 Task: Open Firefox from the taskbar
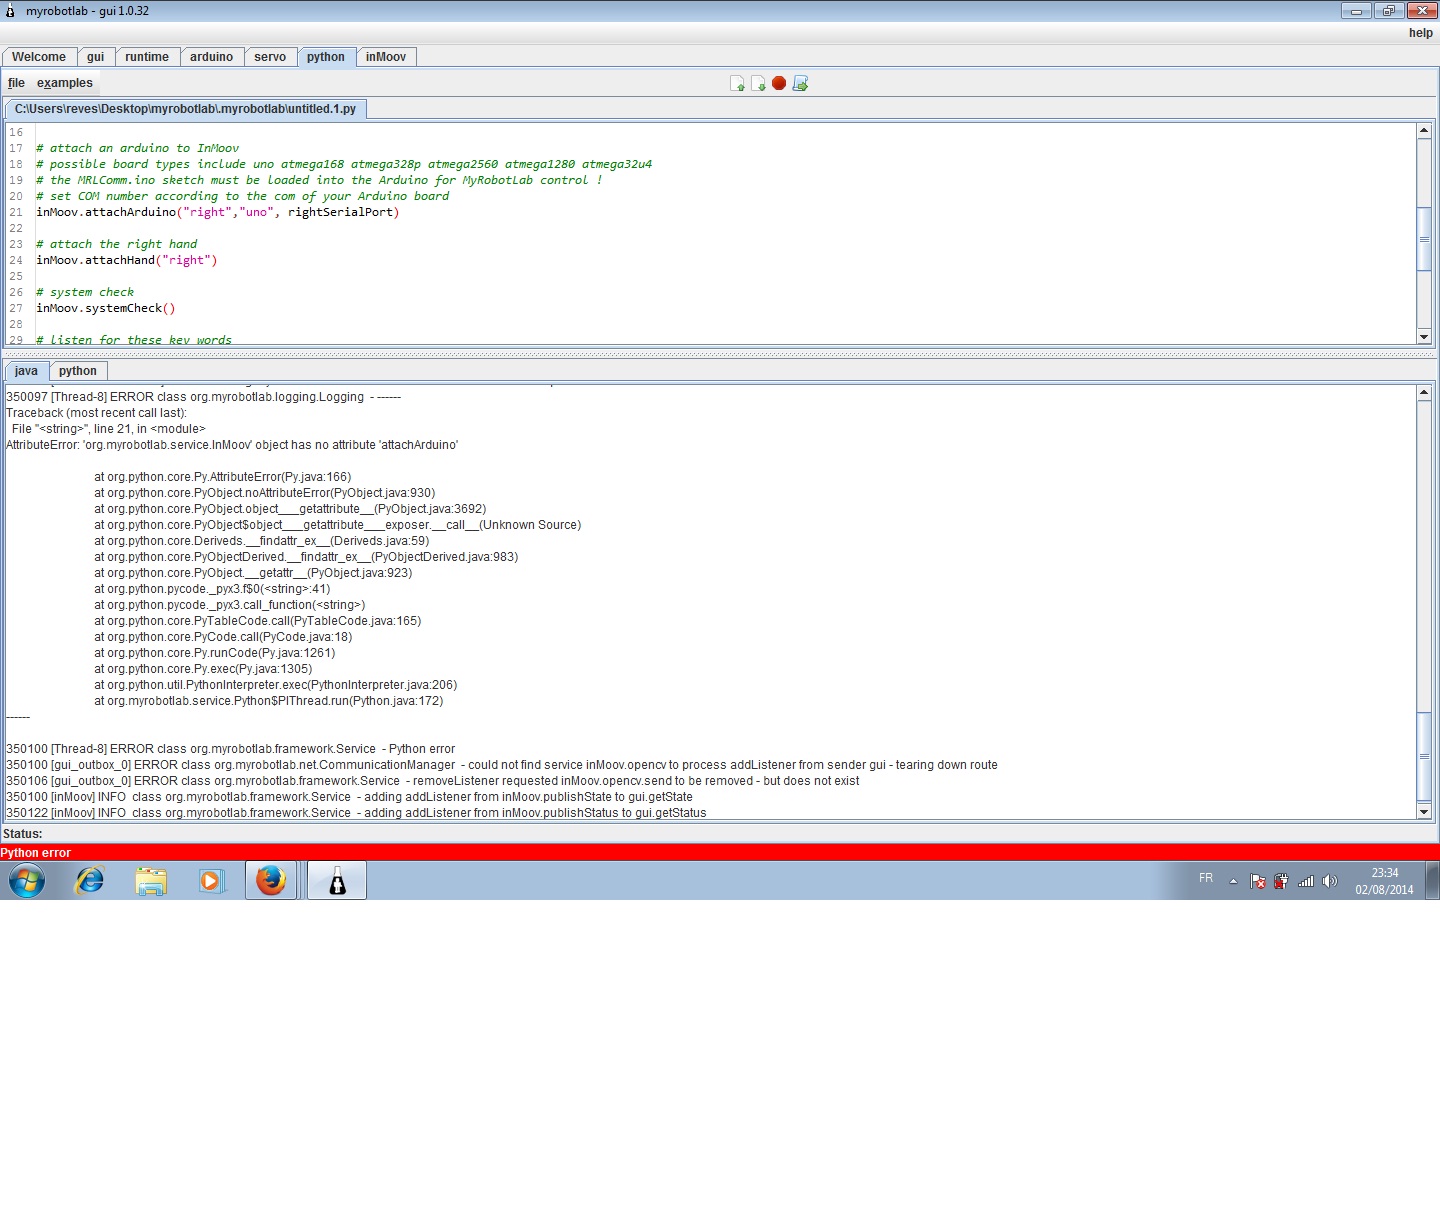271,881
